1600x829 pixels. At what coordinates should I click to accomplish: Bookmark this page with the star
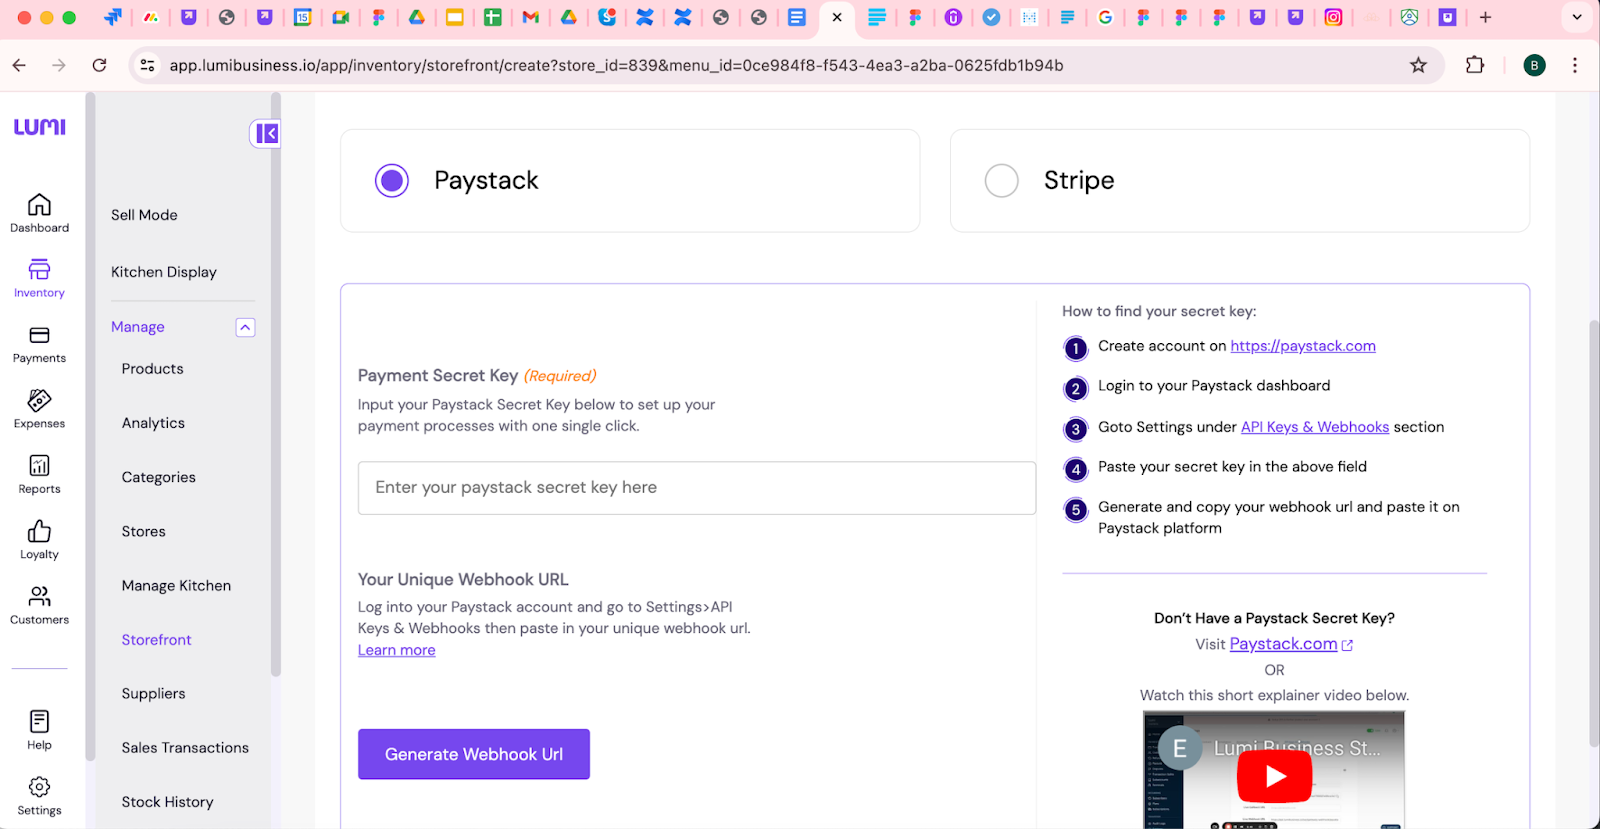pos(1418,65)
